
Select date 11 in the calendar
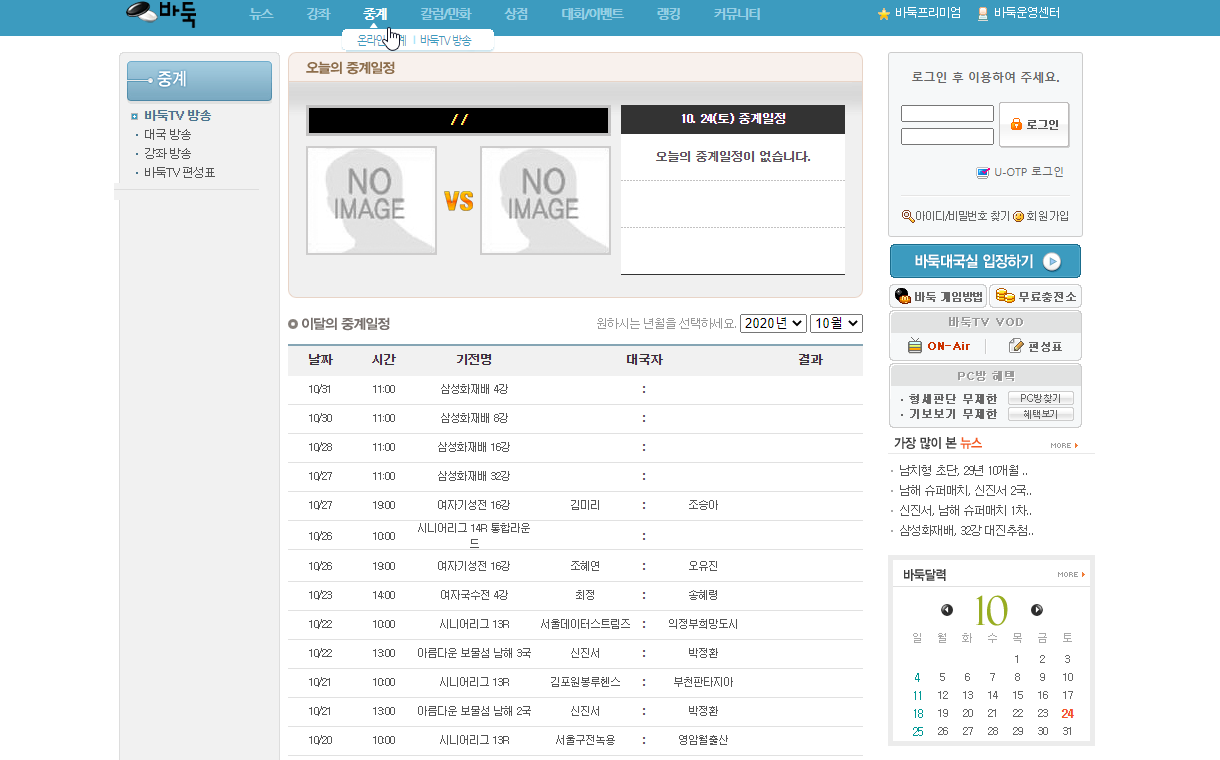click(x=918, y=695)
